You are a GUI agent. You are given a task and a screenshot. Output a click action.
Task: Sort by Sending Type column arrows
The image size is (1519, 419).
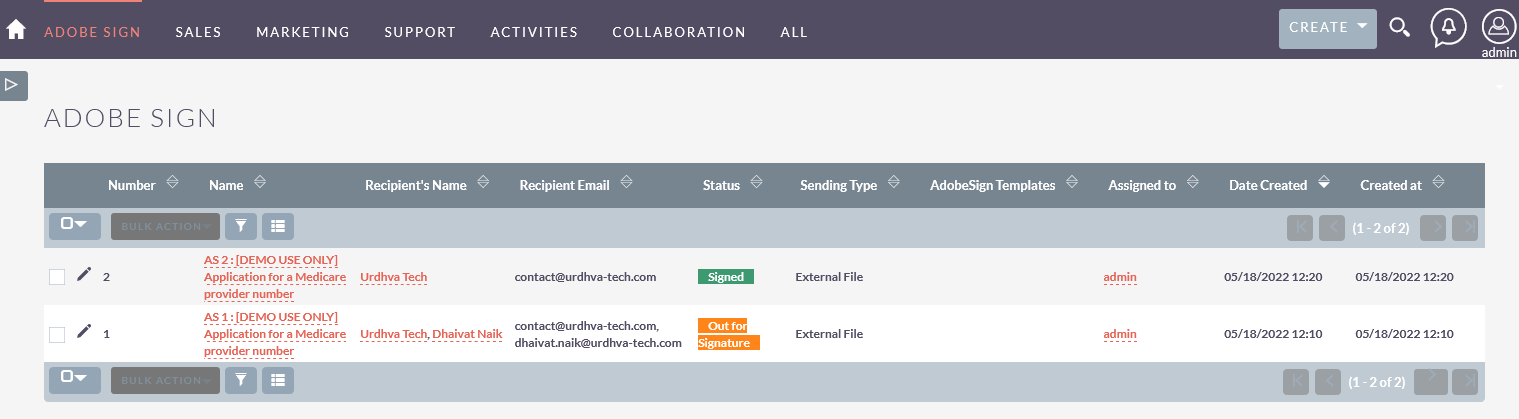[893, 183]
